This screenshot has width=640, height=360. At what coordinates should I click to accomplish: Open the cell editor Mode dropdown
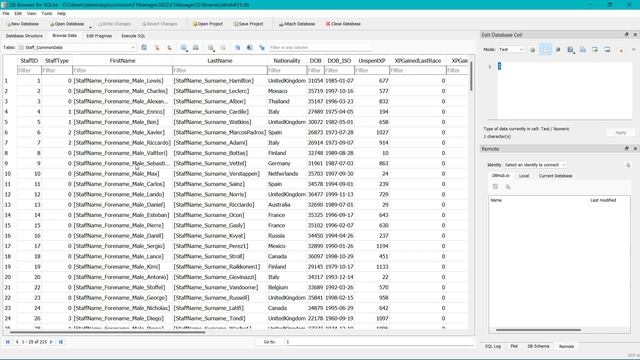(511, 49)
